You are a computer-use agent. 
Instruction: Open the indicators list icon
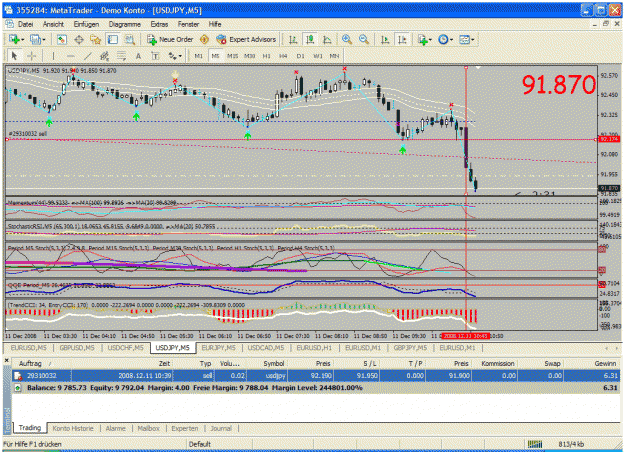pyautogui.click(x=422, y=39)
